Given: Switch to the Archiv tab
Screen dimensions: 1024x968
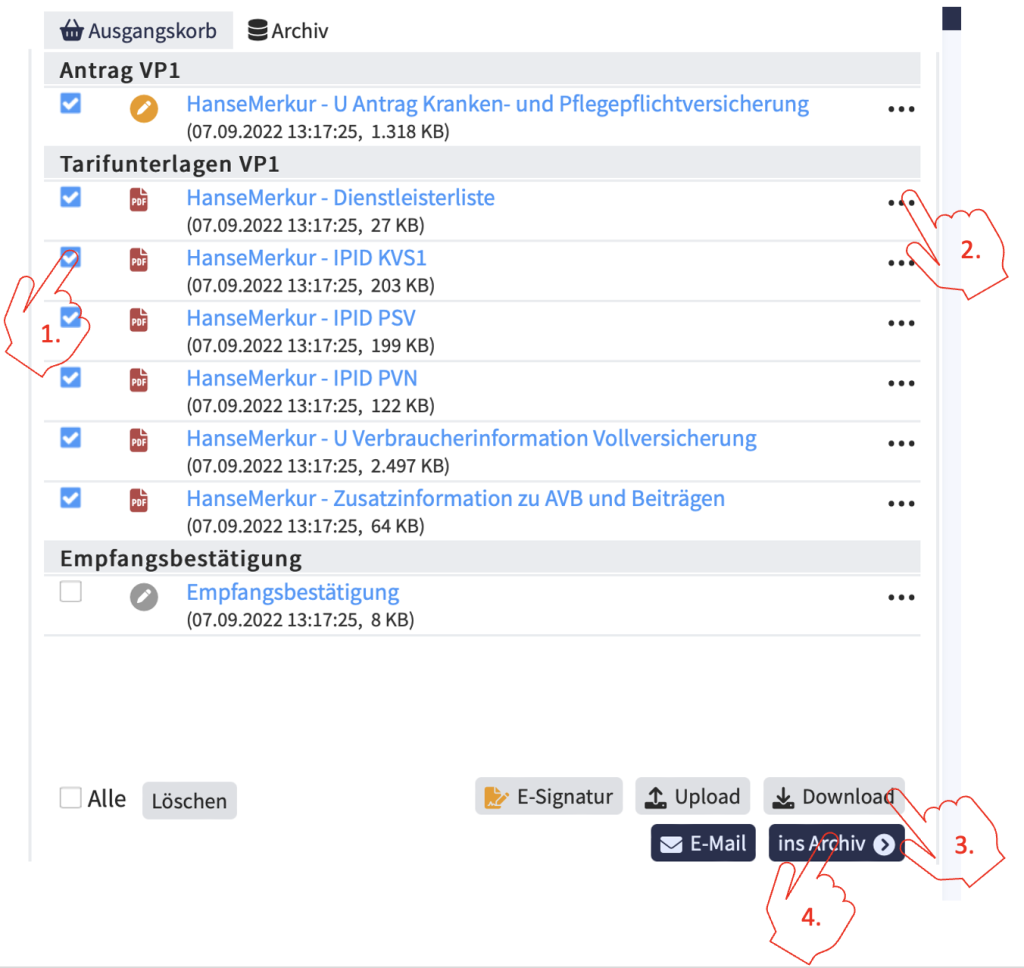Looking at the screenshot, I should [287, 31].
